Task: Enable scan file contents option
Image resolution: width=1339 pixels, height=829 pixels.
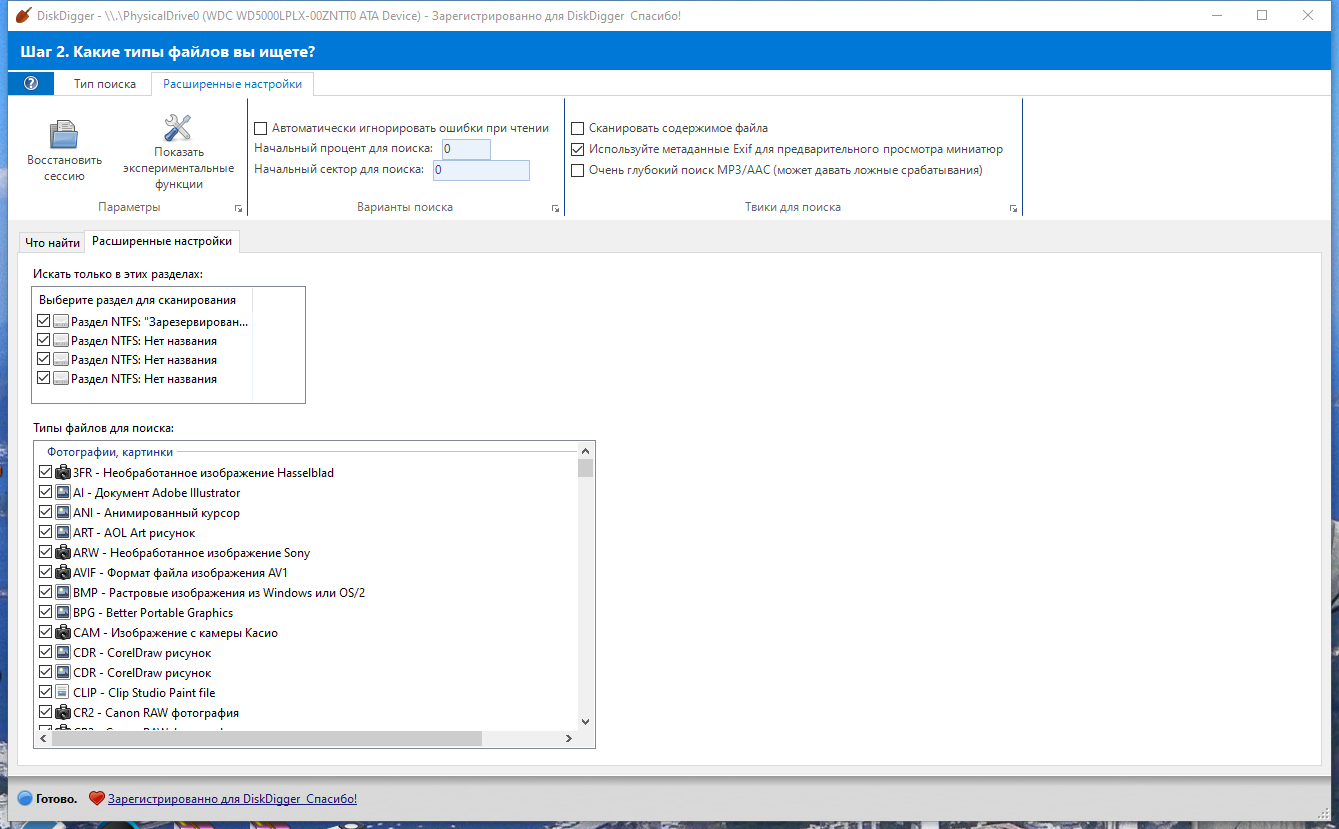Action: [578, 128]
